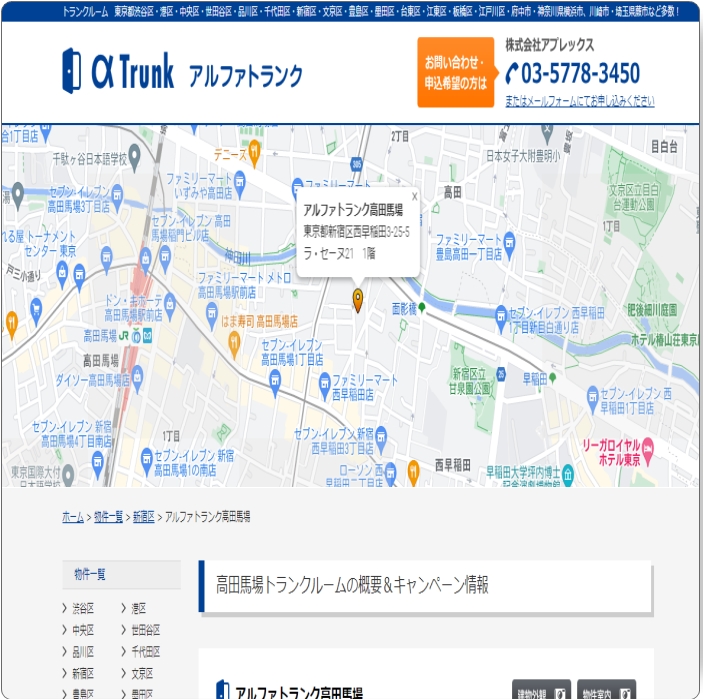This screenshot has width=708, height=699.
Task: Click Seven-Eleven 高田馬場3丁目店 pin
Action: [117, 197]
